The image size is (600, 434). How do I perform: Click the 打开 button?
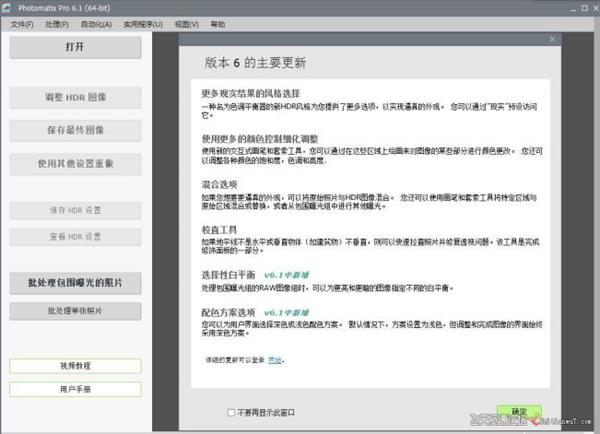click(75, 47)
